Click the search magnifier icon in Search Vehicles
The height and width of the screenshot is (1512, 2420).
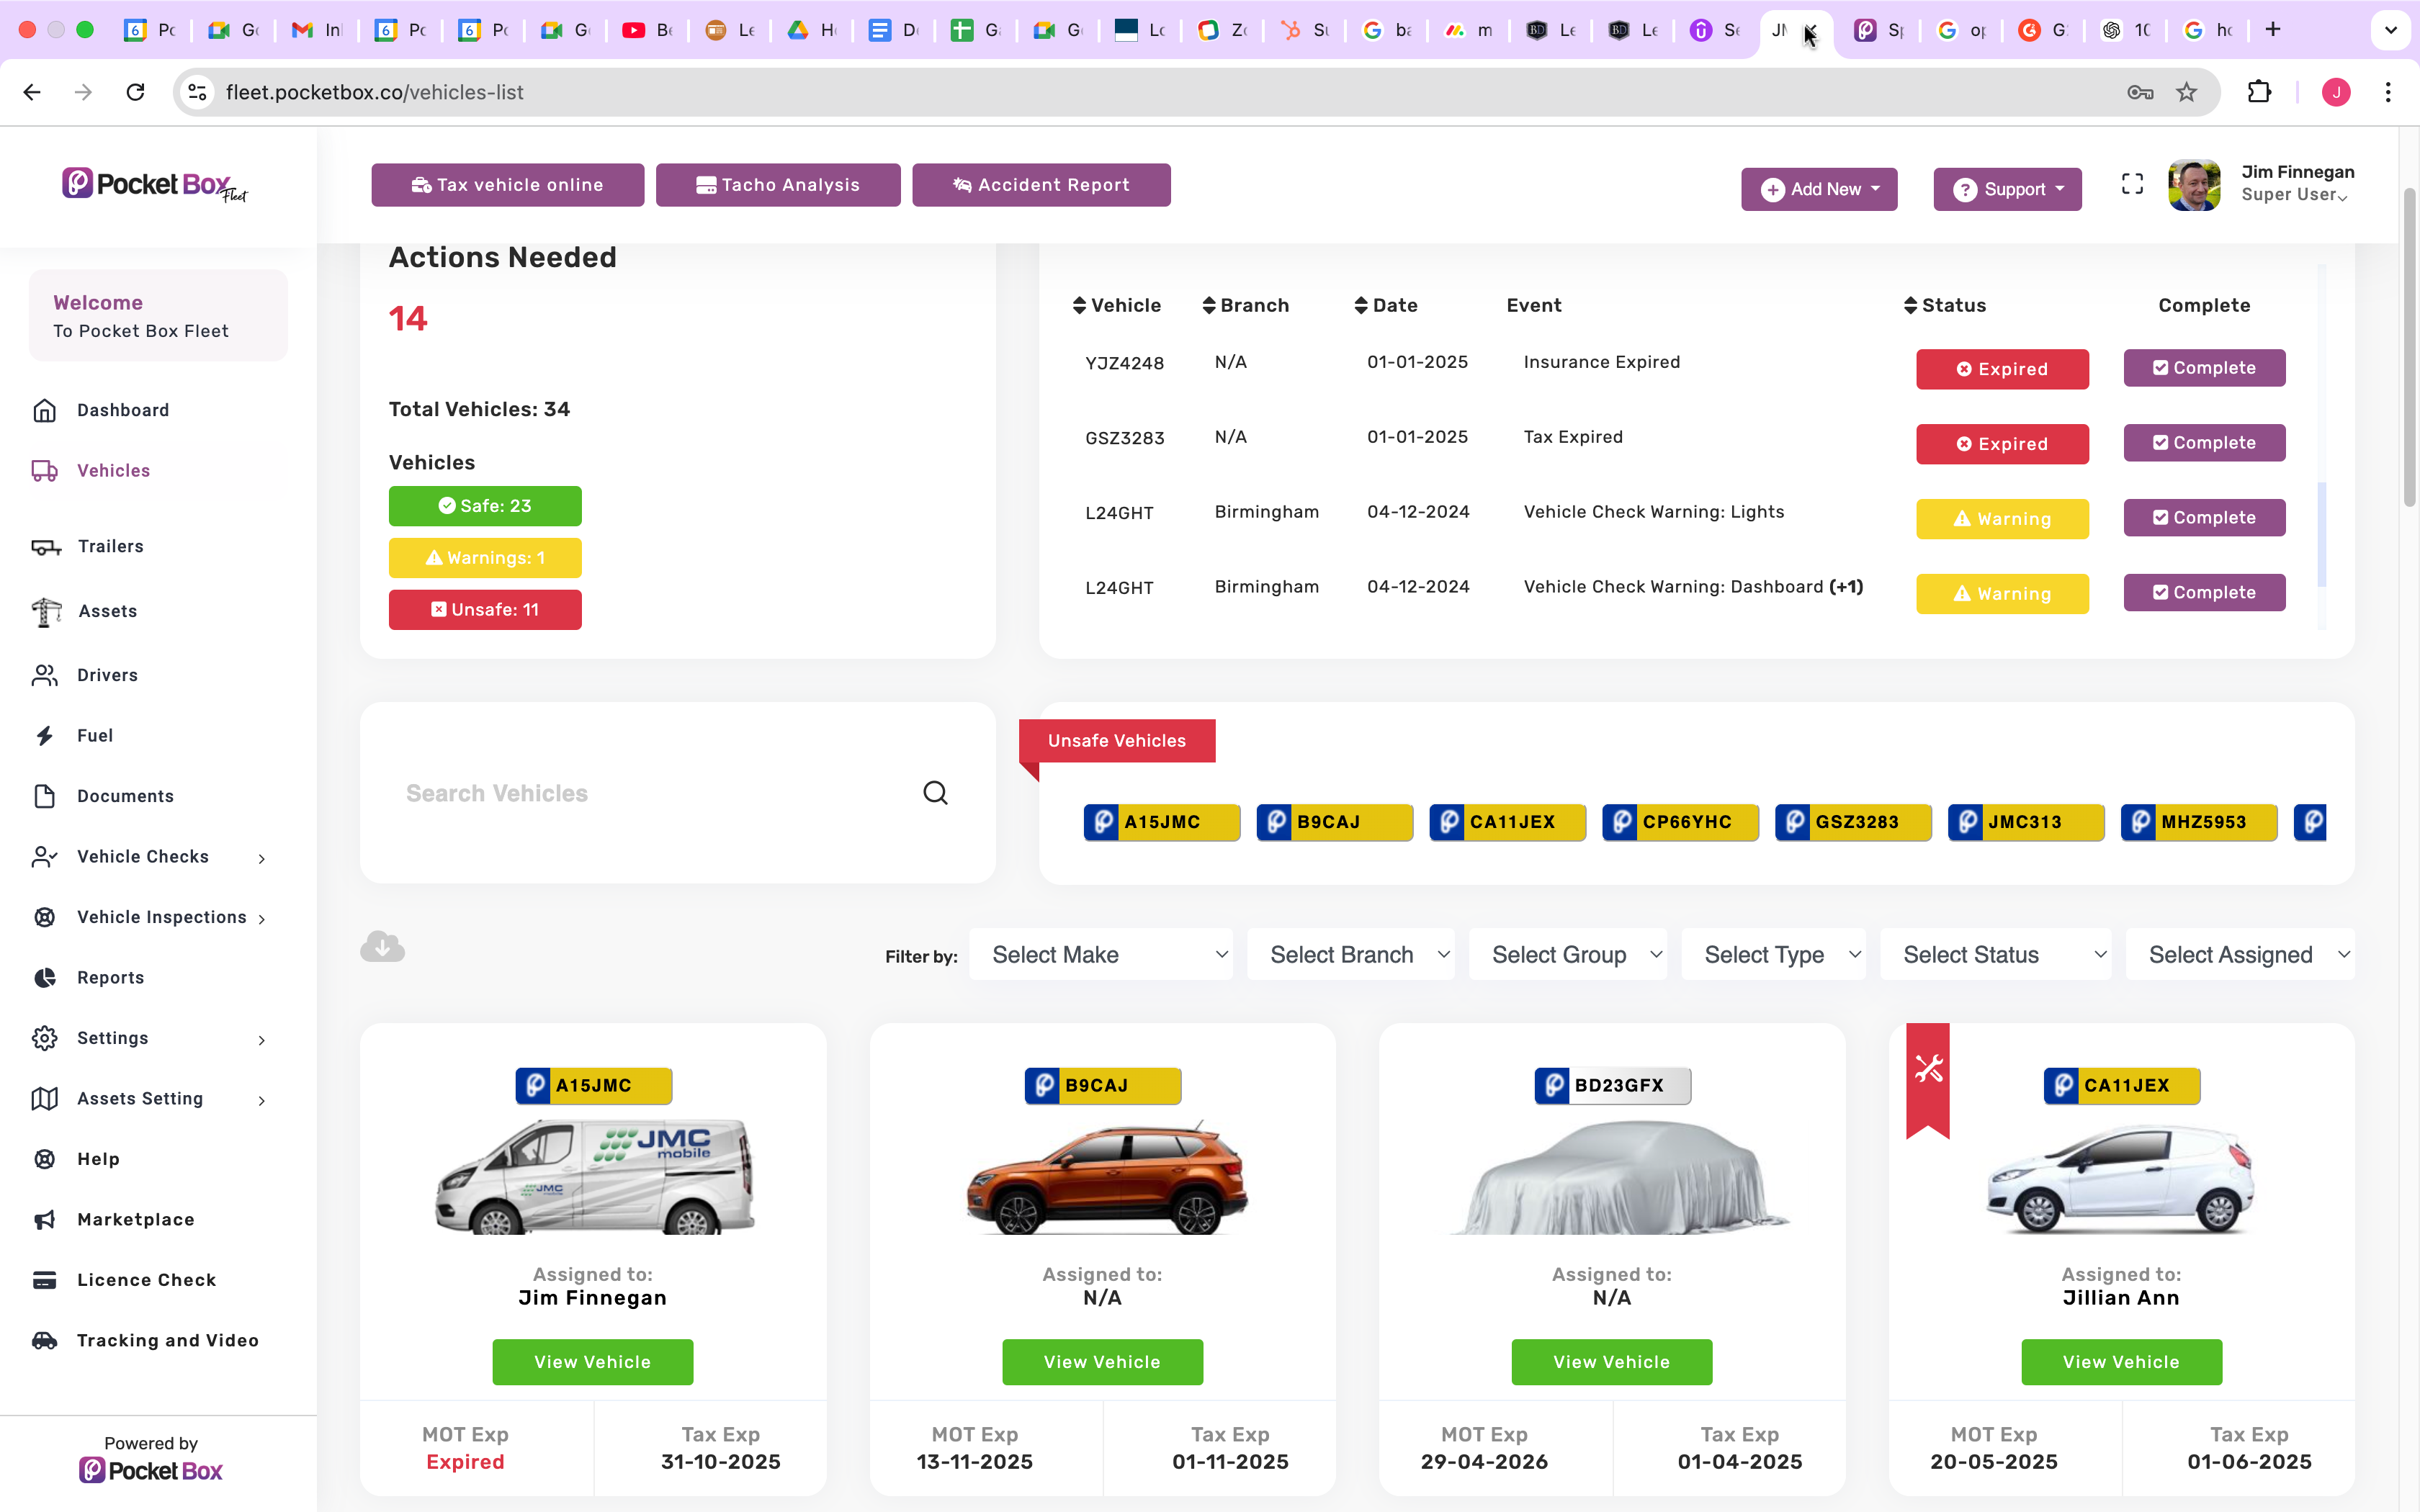pos(935,793)
